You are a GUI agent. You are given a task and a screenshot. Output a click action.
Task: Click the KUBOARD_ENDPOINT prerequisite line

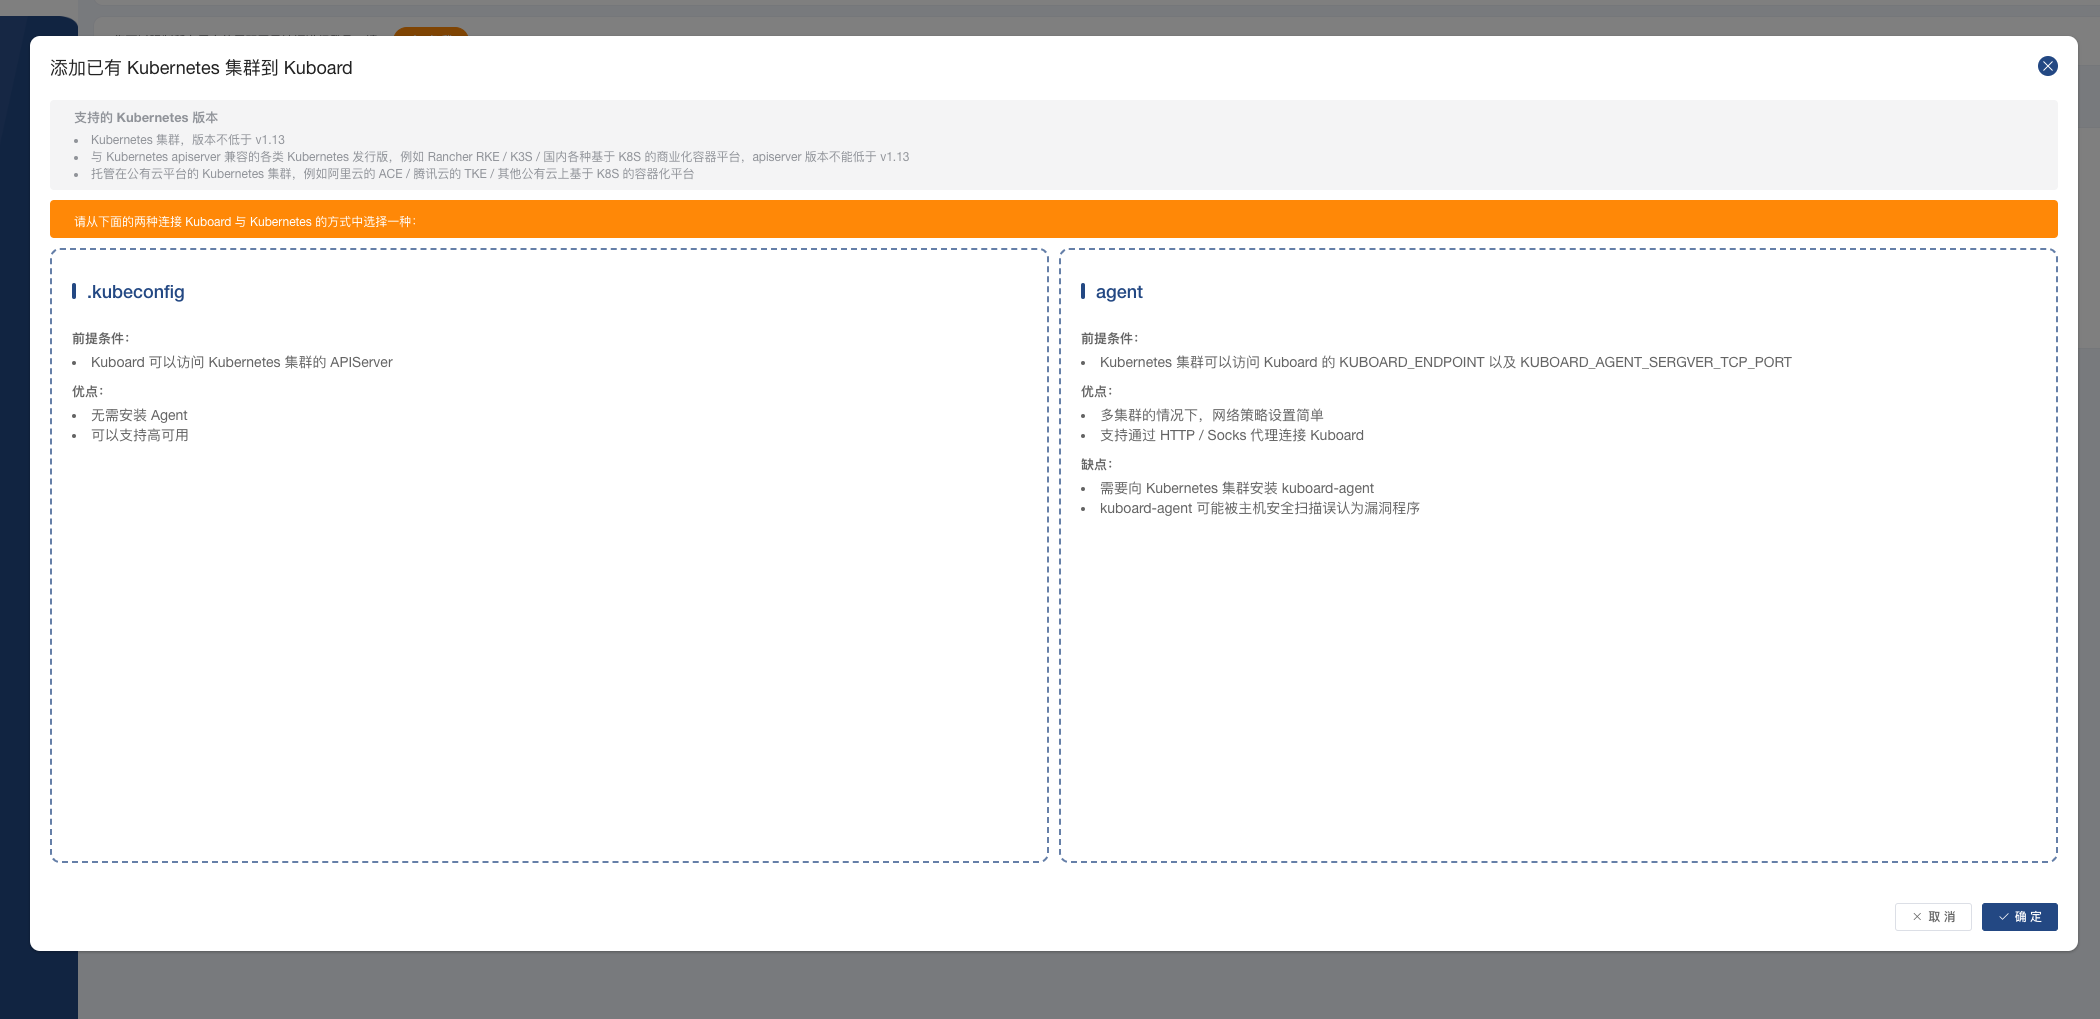1445,362
